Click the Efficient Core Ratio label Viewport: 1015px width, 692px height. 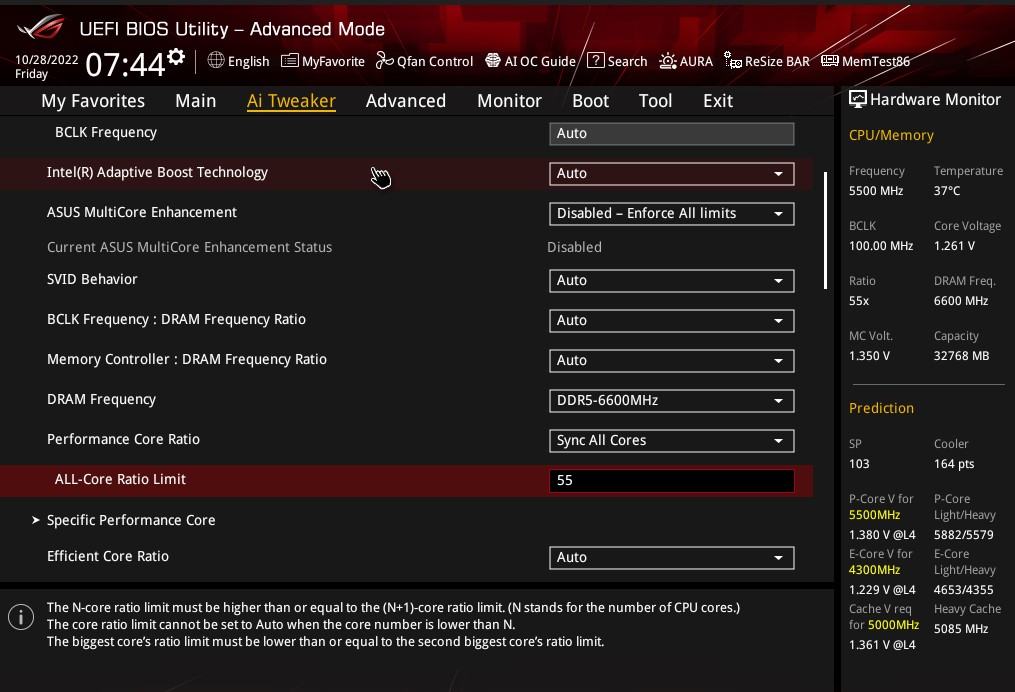[x=107, y=556]
